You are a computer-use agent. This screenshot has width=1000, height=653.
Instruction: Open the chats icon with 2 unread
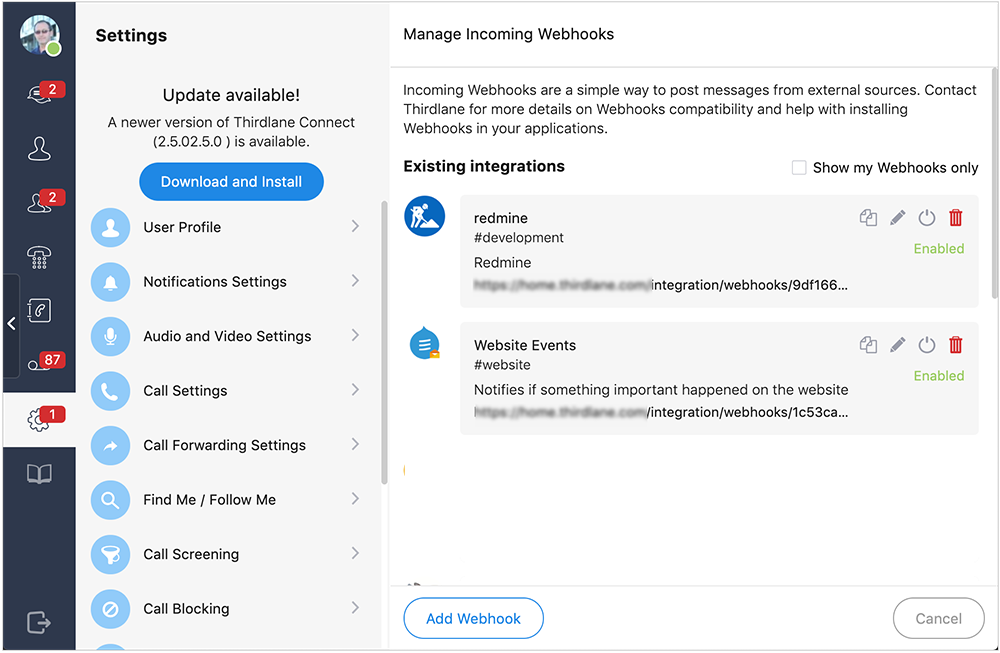point(40,93)
